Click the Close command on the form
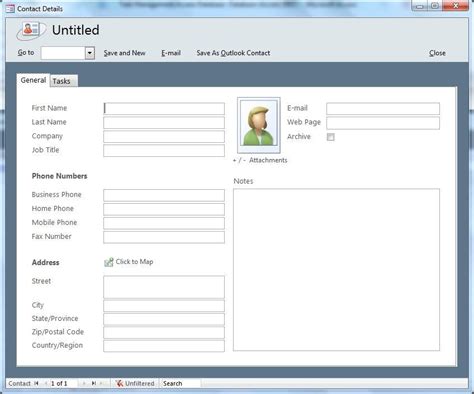This screenshot has width=474, height=394. click(x=437, y=53)
